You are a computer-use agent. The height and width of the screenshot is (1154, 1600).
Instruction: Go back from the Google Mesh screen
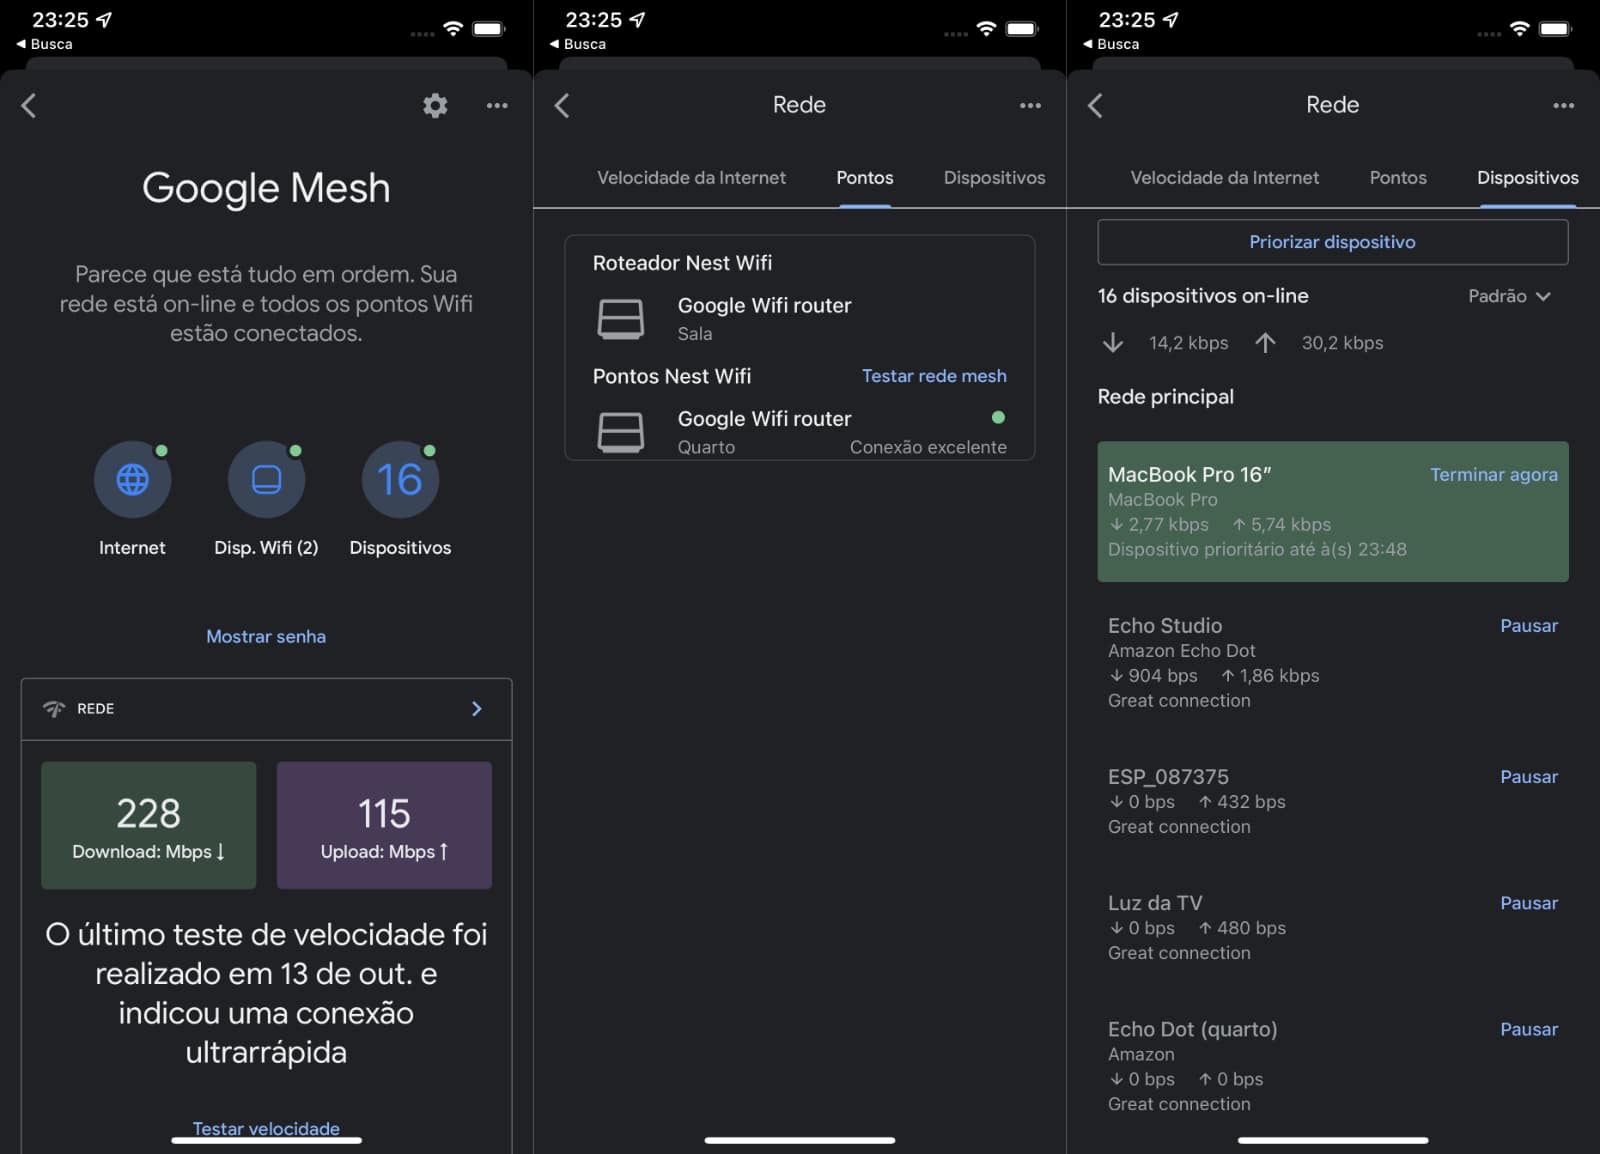pyautogui.click(x=29, y=105)
